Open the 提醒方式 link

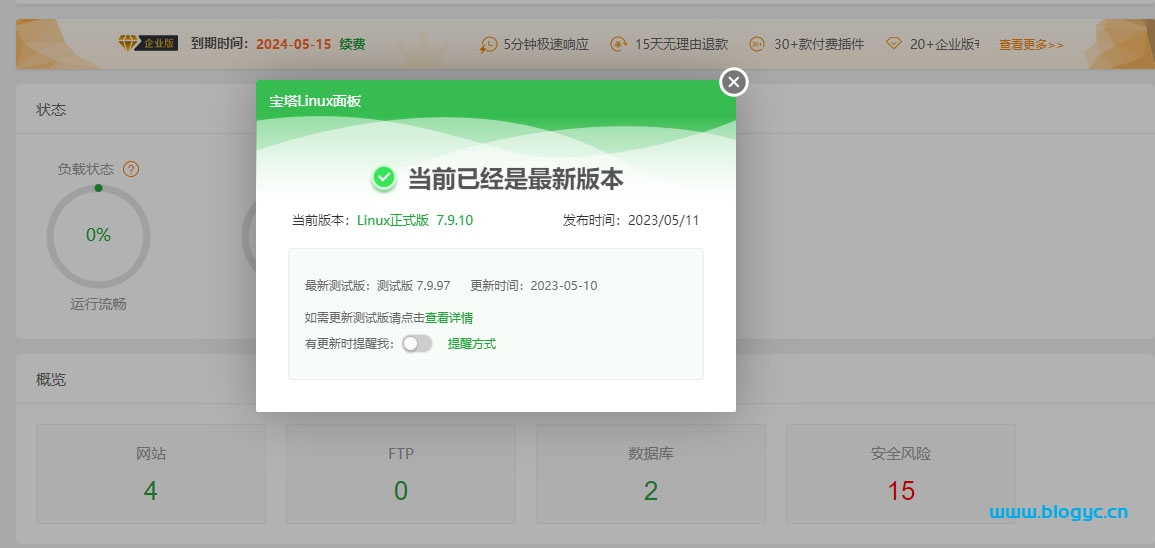click(471, 343)
